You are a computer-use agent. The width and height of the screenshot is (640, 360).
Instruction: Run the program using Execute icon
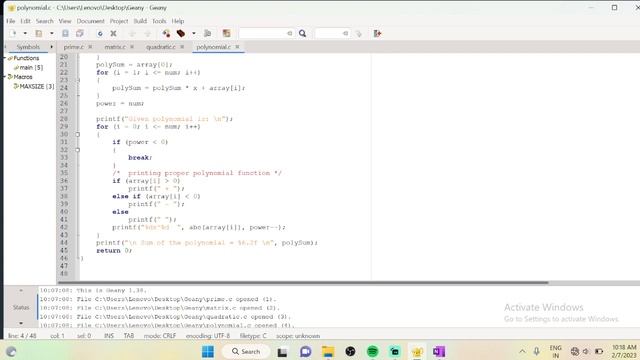pos(208,33)
